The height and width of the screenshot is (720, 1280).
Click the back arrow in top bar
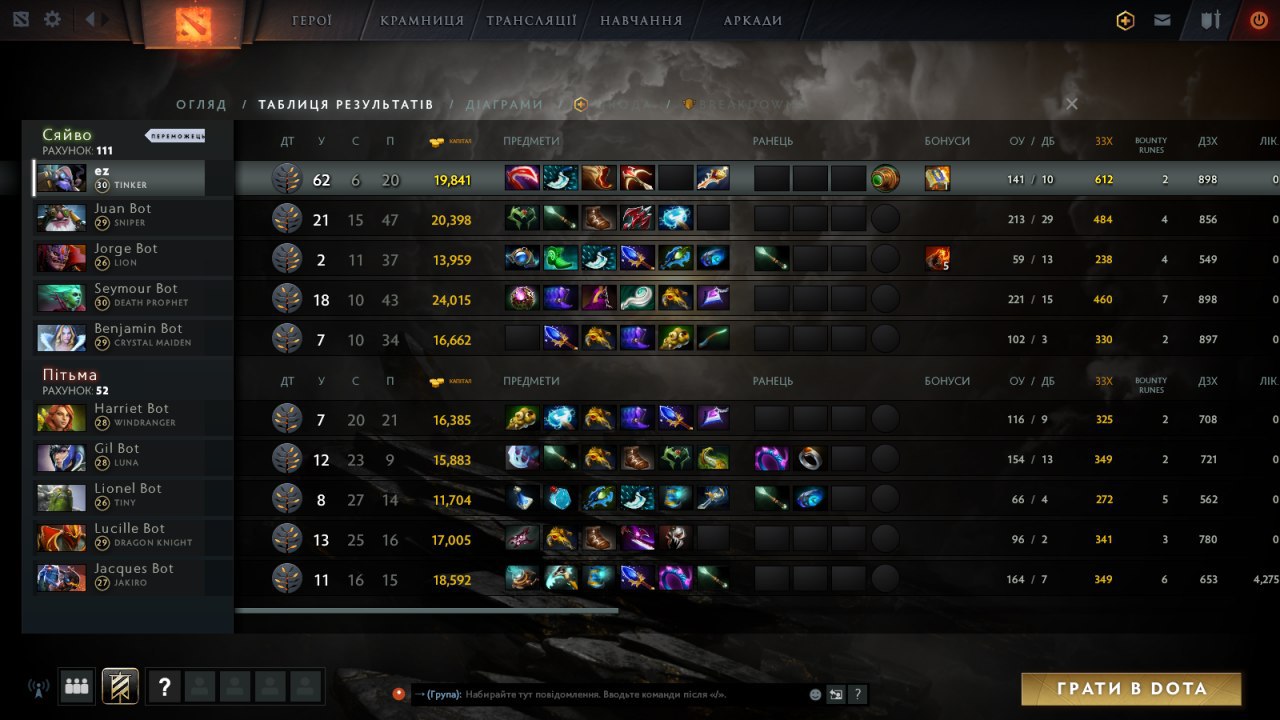tap(91, 19)
